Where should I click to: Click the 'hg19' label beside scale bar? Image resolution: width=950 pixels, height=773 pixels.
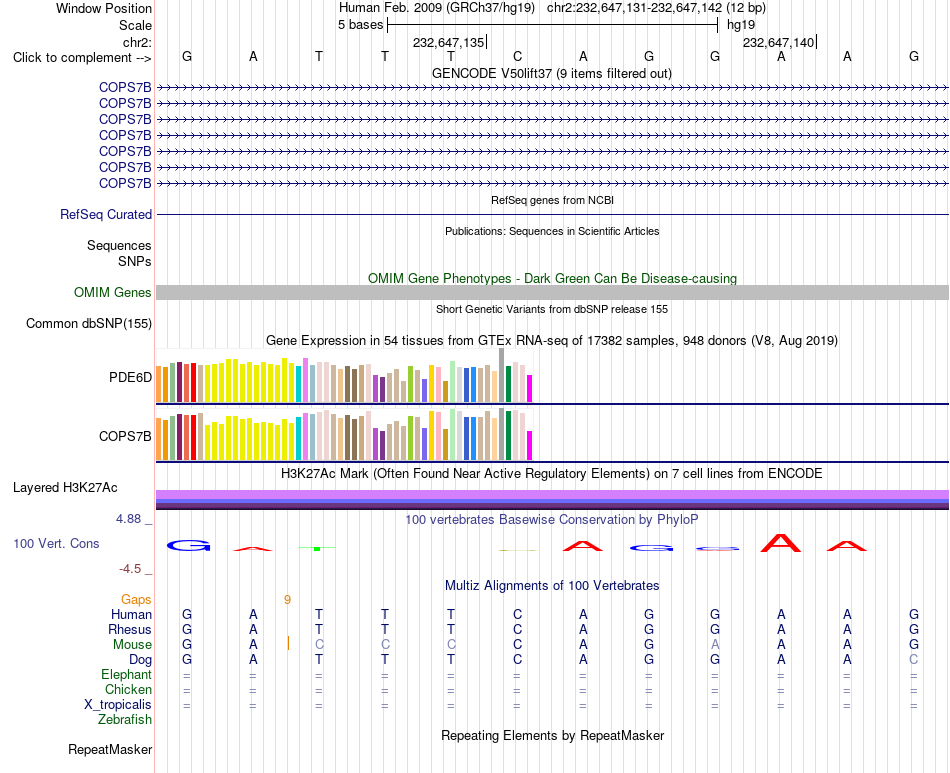point(741,25)
